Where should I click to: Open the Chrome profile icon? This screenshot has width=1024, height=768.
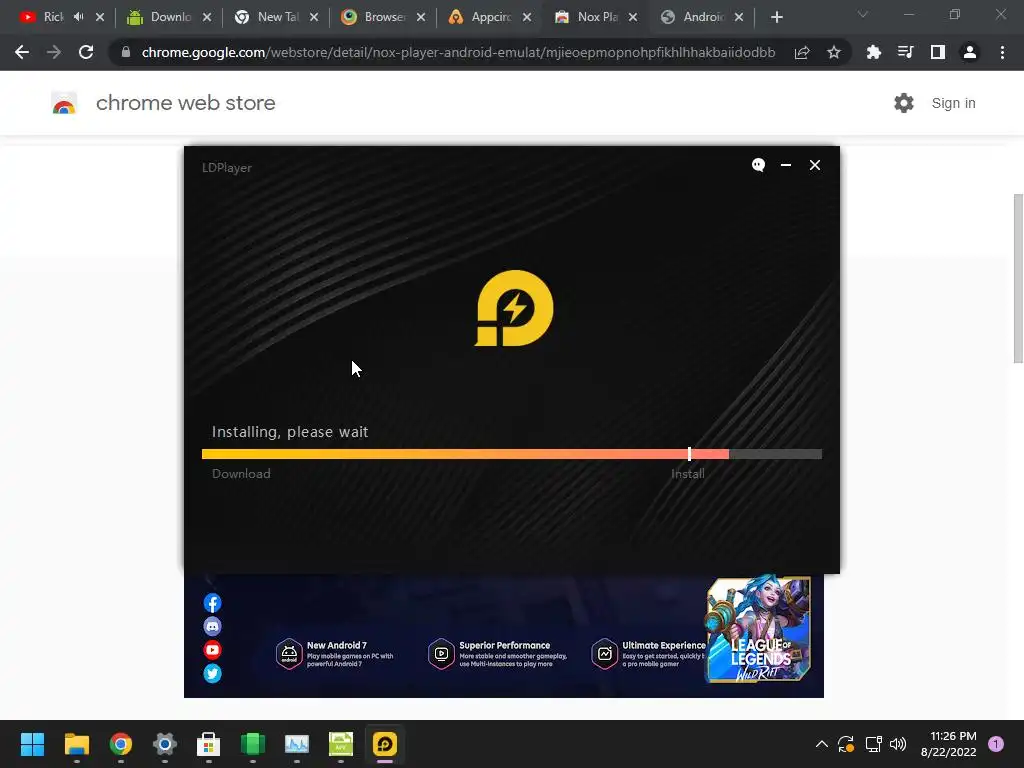(x=969, y=52)
